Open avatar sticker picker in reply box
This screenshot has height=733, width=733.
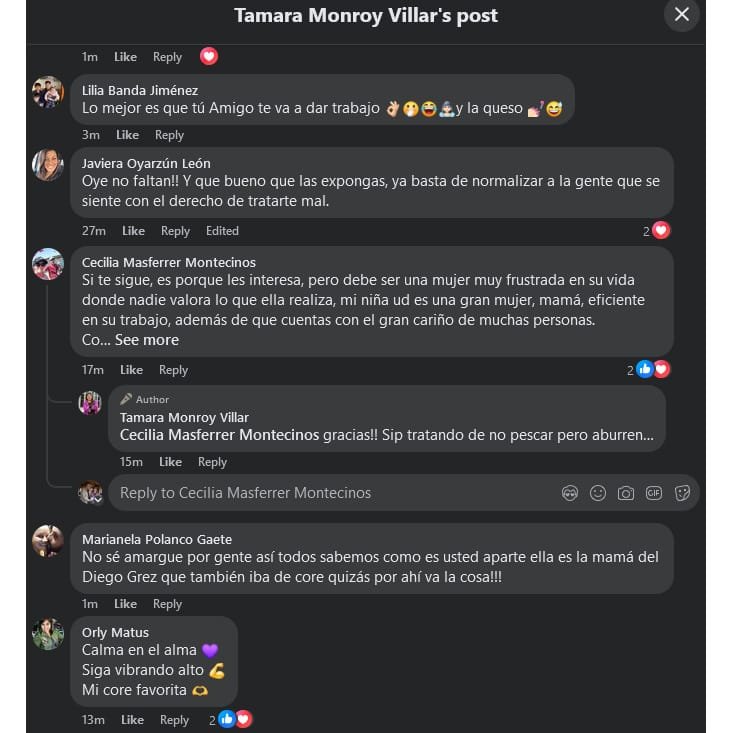[570, 493]
